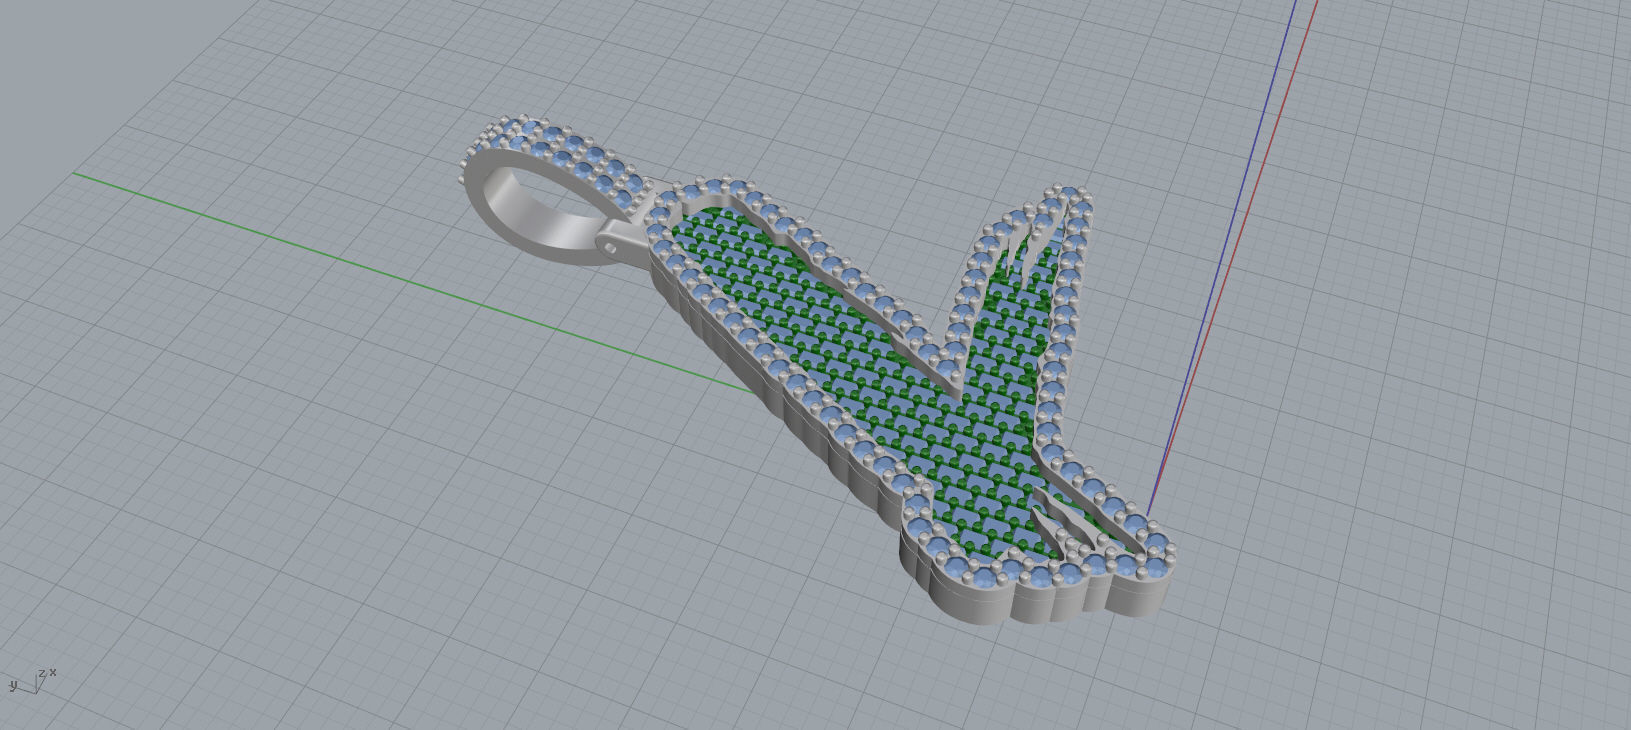Click the red axis line
1631x730 pixels.
(x=1233, y=259)
